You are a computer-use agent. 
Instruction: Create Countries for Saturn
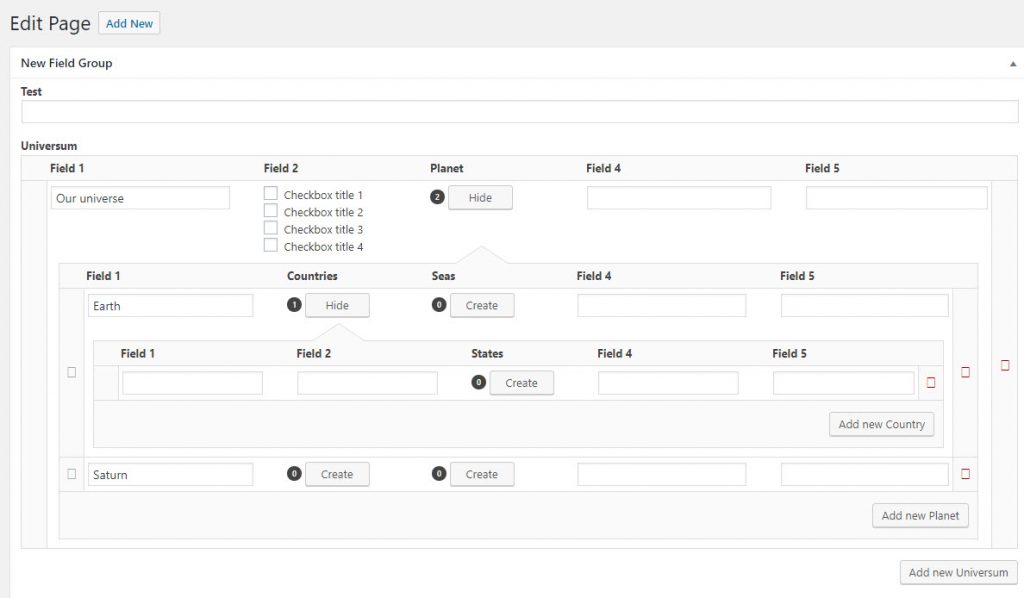coord(337,475)
